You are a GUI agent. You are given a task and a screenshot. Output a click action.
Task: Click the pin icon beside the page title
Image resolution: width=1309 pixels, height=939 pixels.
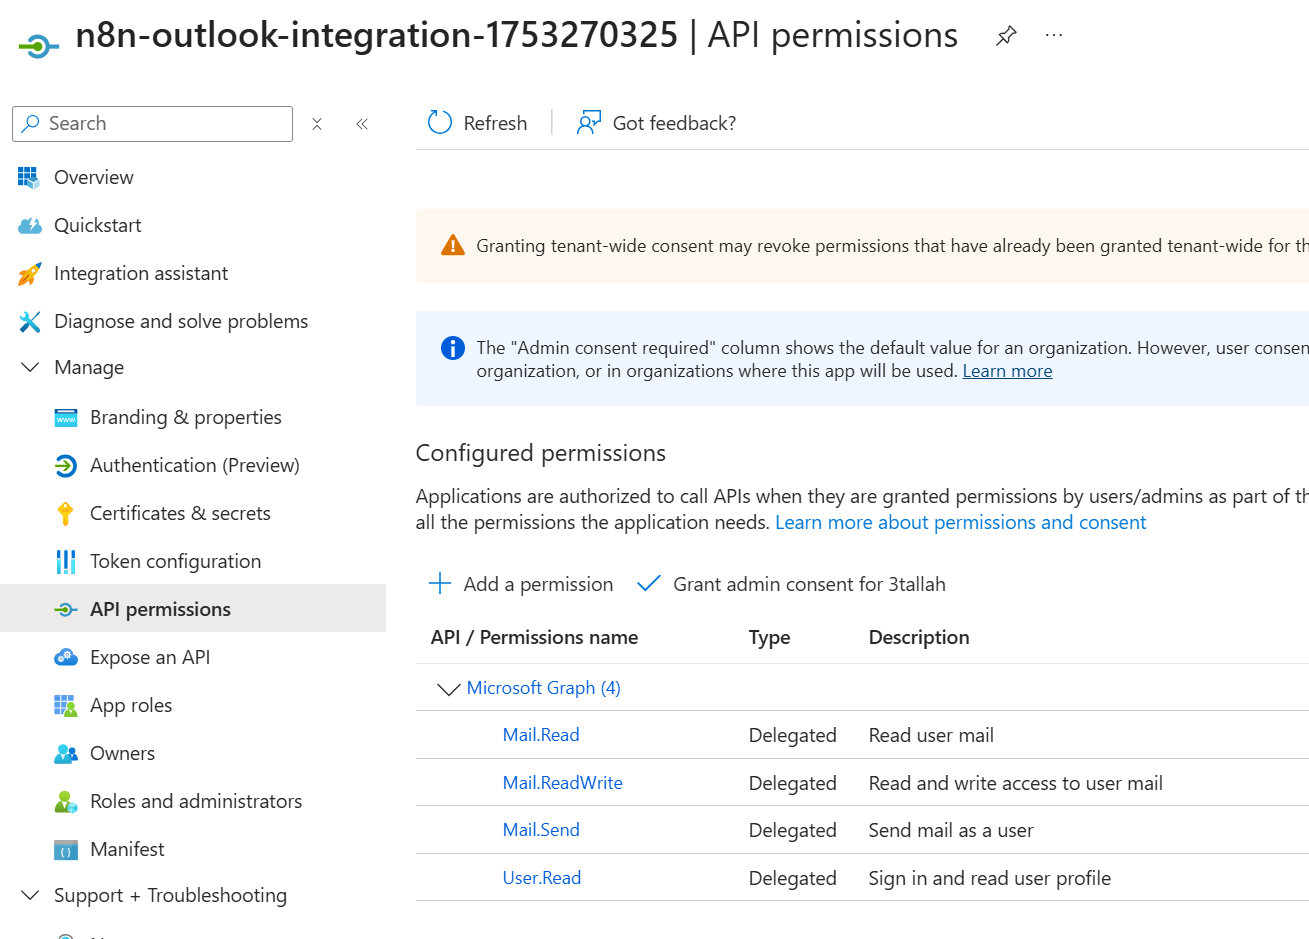(x=1006, y=36)
